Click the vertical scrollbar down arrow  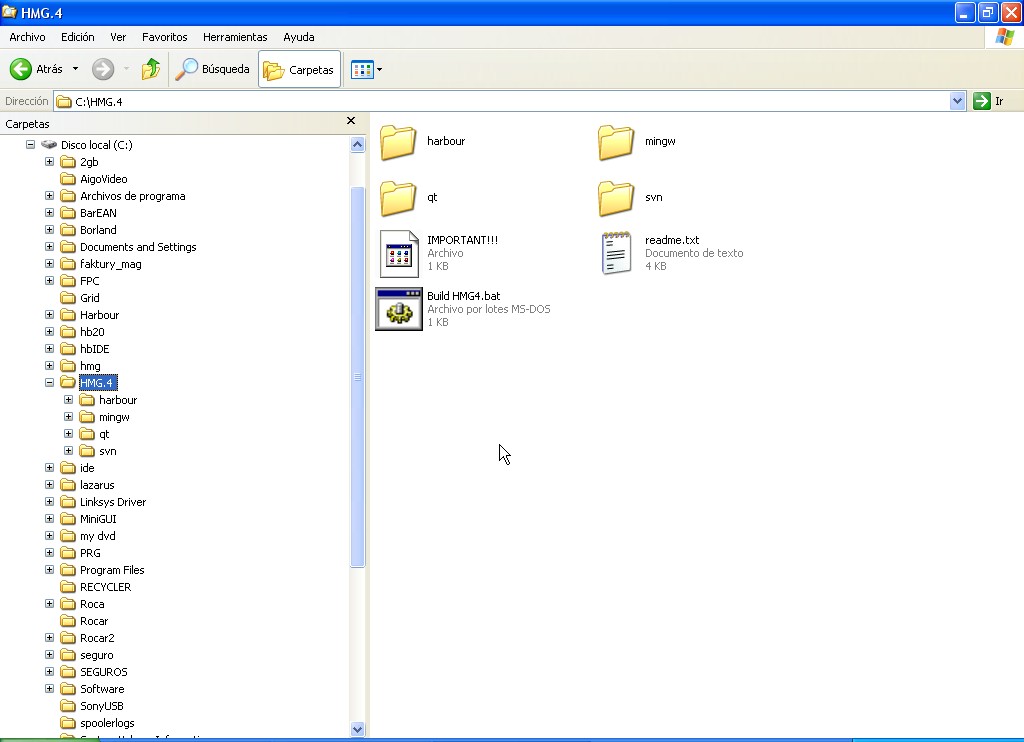point(358,731)
